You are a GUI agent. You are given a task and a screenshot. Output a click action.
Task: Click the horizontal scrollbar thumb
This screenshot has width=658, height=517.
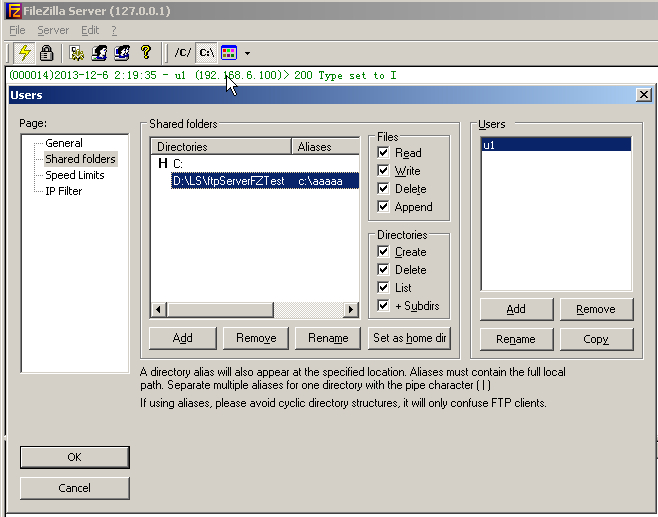pos(220,310)
